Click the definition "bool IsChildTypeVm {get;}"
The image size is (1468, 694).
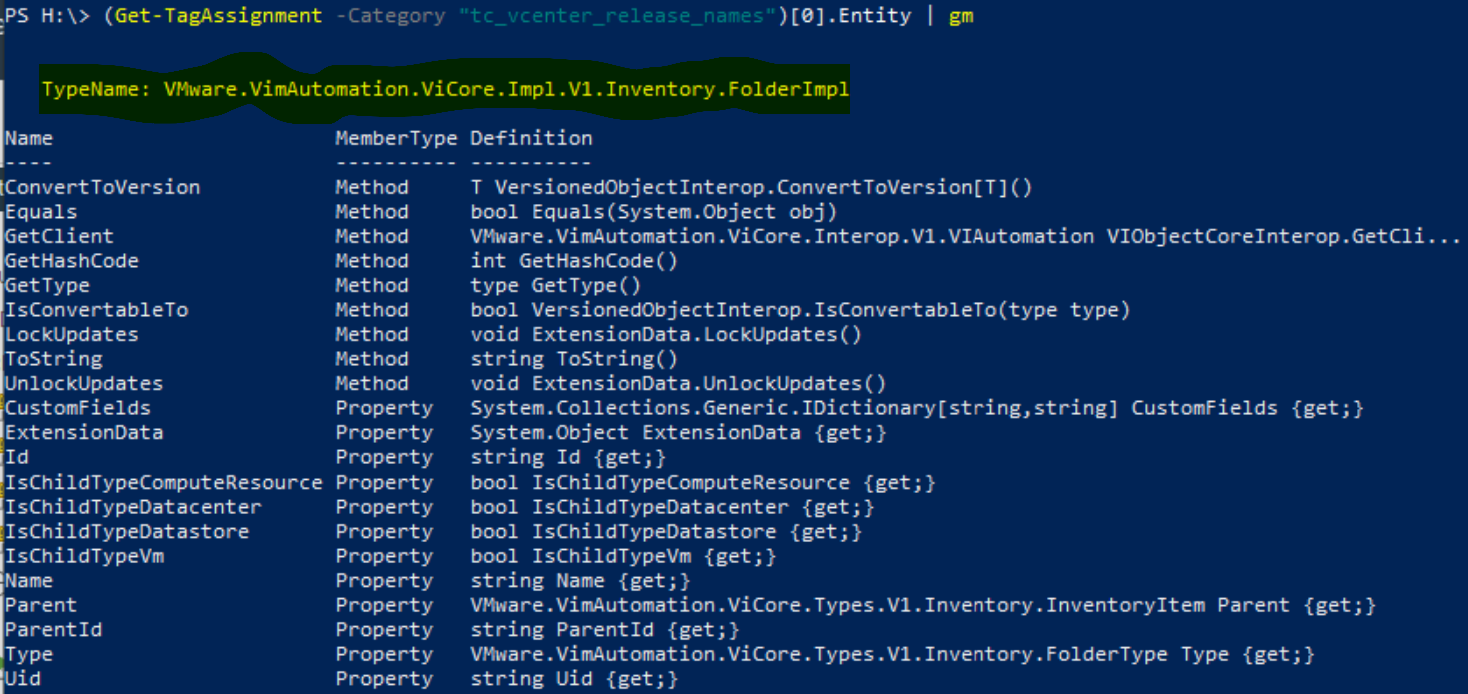coord(623,556)
